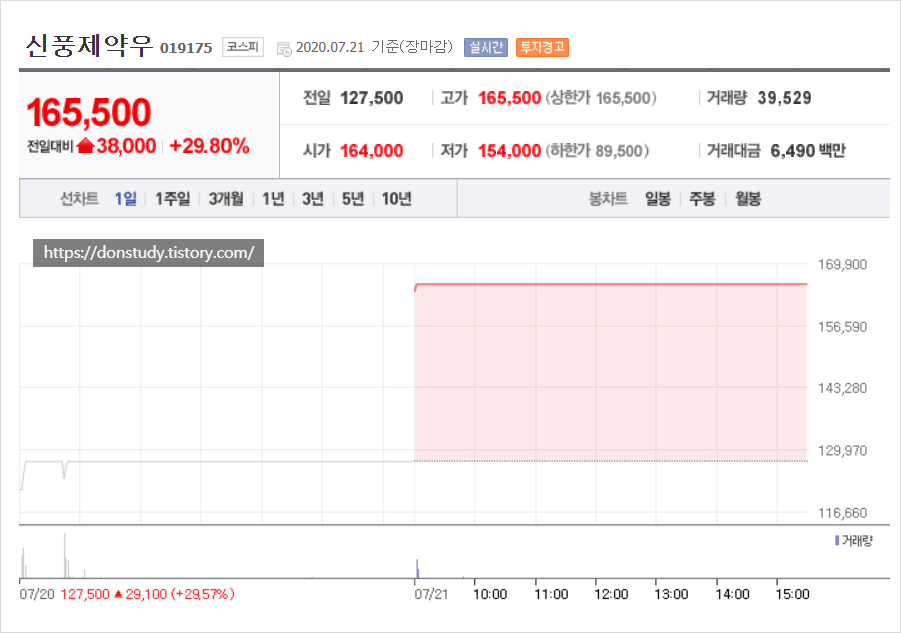Click the 07/20 summary +29.57% text
Image resolution: width=901 pixels, height=633 pixels.
tap(203, 594)
